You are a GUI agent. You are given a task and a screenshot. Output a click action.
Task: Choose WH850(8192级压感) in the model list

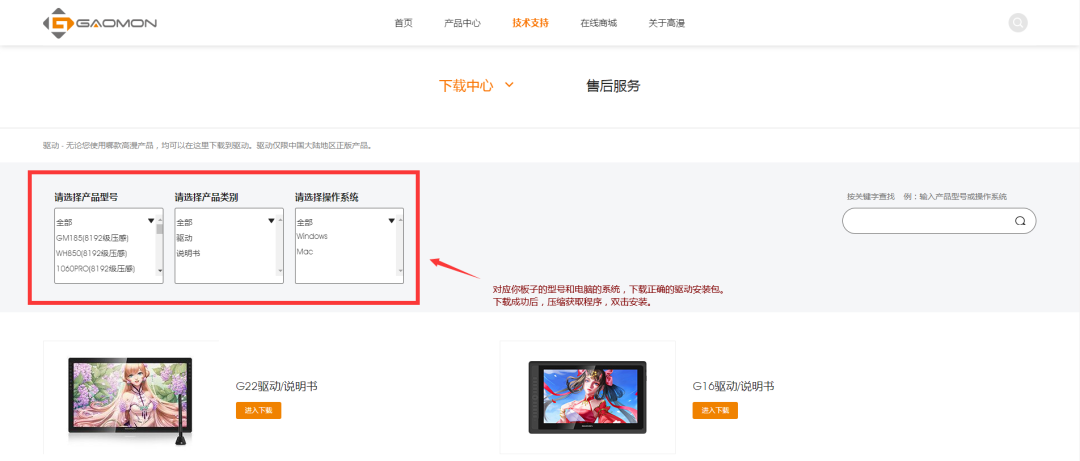coord(92,254)
